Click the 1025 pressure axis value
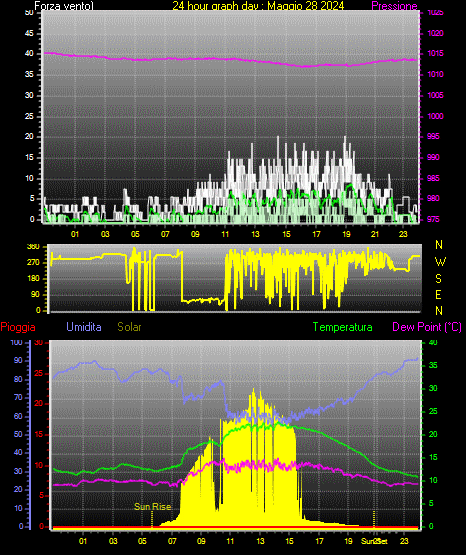 tap(435, 12)
